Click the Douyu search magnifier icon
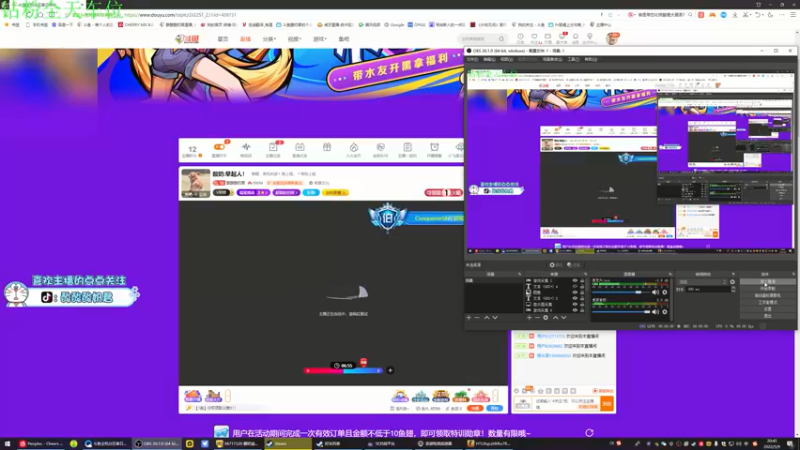The width and height of the screenshot is (800, 450). pyautogui.click(x=501, y=39)
